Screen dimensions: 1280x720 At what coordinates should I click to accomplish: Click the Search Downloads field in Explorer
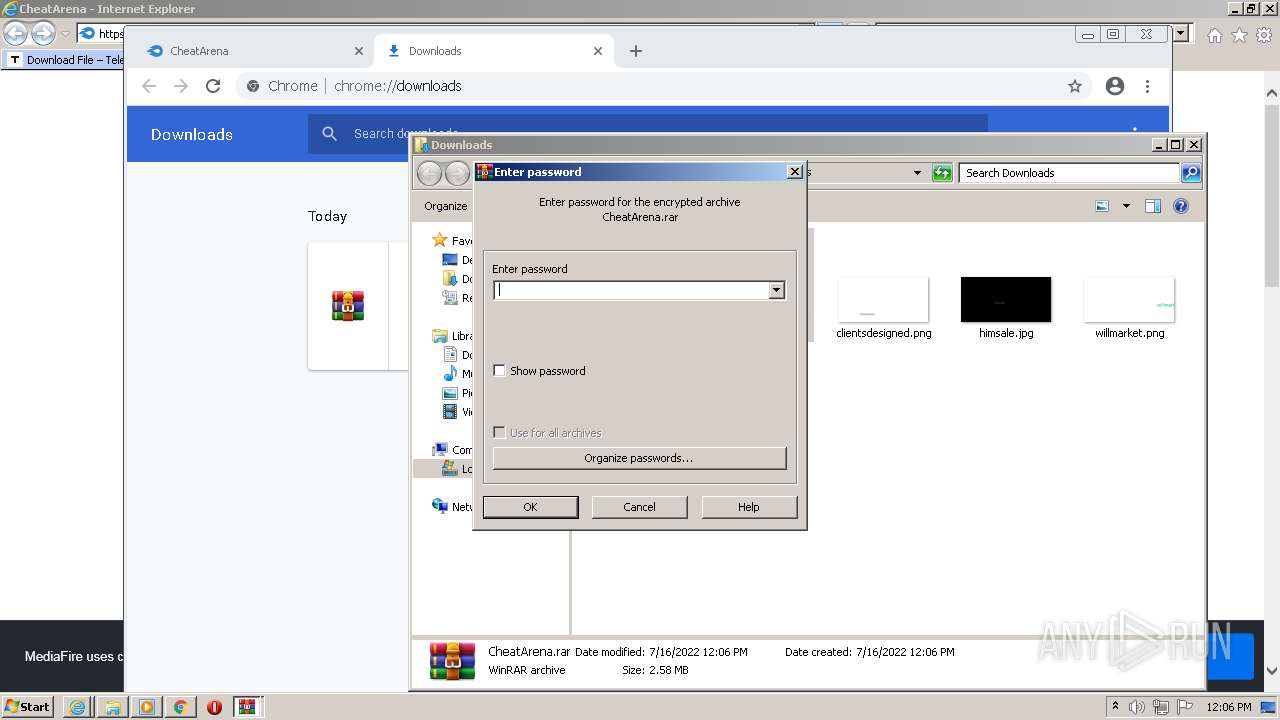click(1069, 173)
